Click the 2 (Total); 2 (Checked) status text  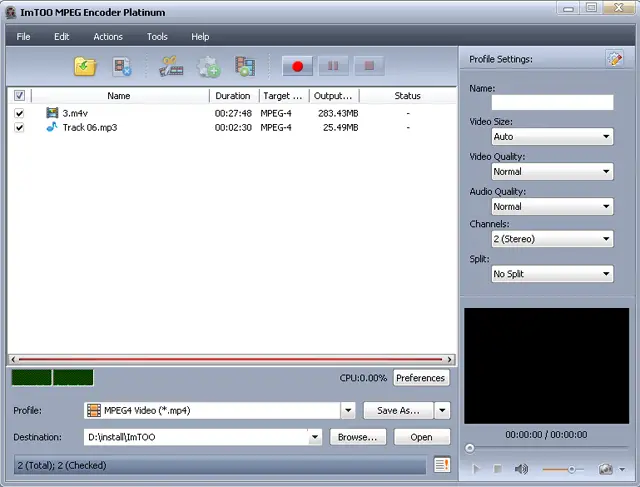coord(62,465)
